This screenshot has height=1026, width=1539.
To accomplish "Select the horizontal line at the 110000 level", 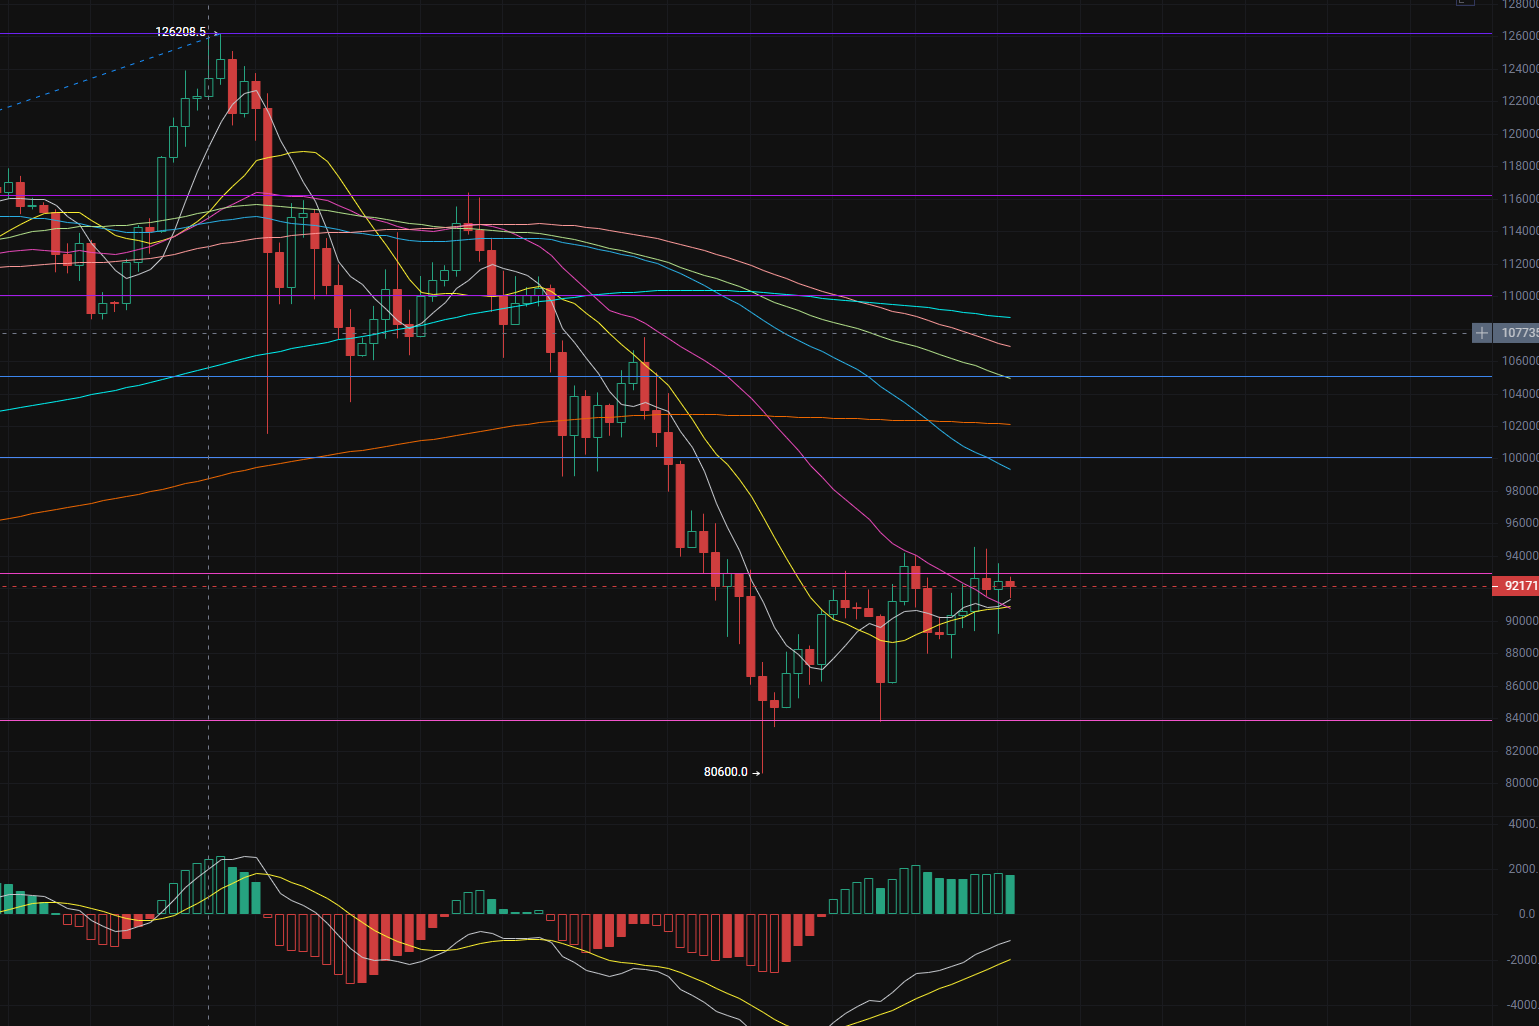I will pos(1200,295).
